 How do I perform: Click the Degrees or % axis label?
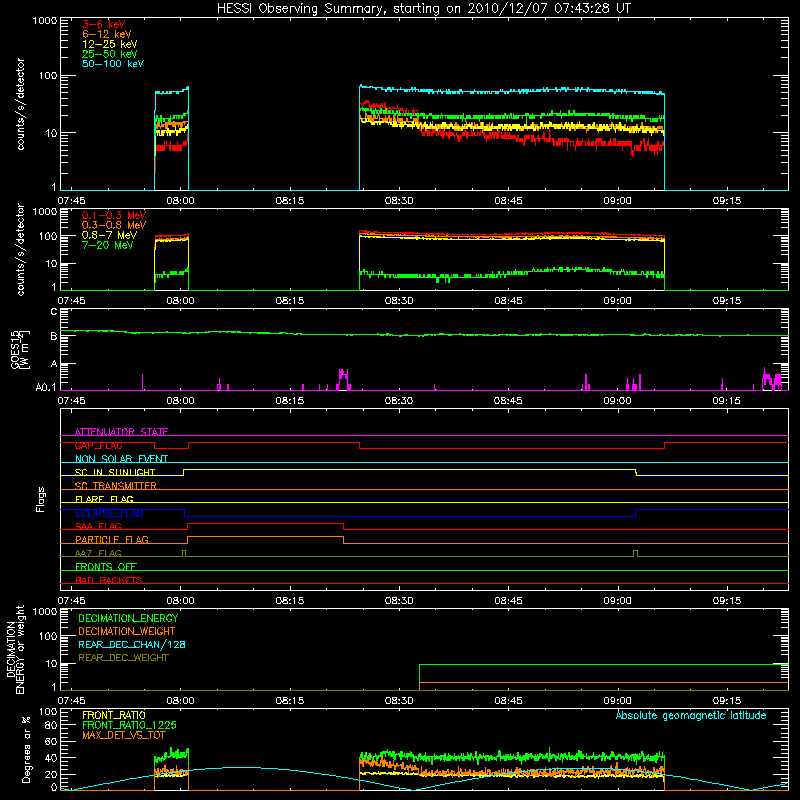(26, 749)
